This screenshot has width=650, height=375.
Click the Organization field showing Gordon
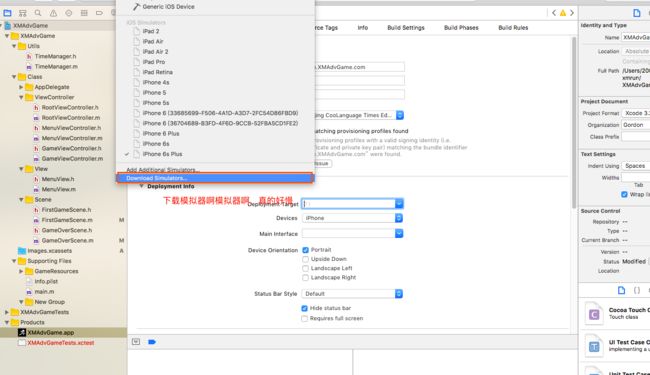(x=635, y=125)
